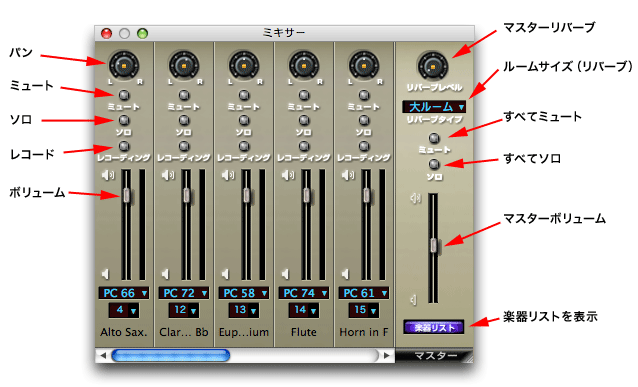The width and height of the screenshot is (638, 387).
Task: Click the master reverb level knob
Action: (433, 66)
